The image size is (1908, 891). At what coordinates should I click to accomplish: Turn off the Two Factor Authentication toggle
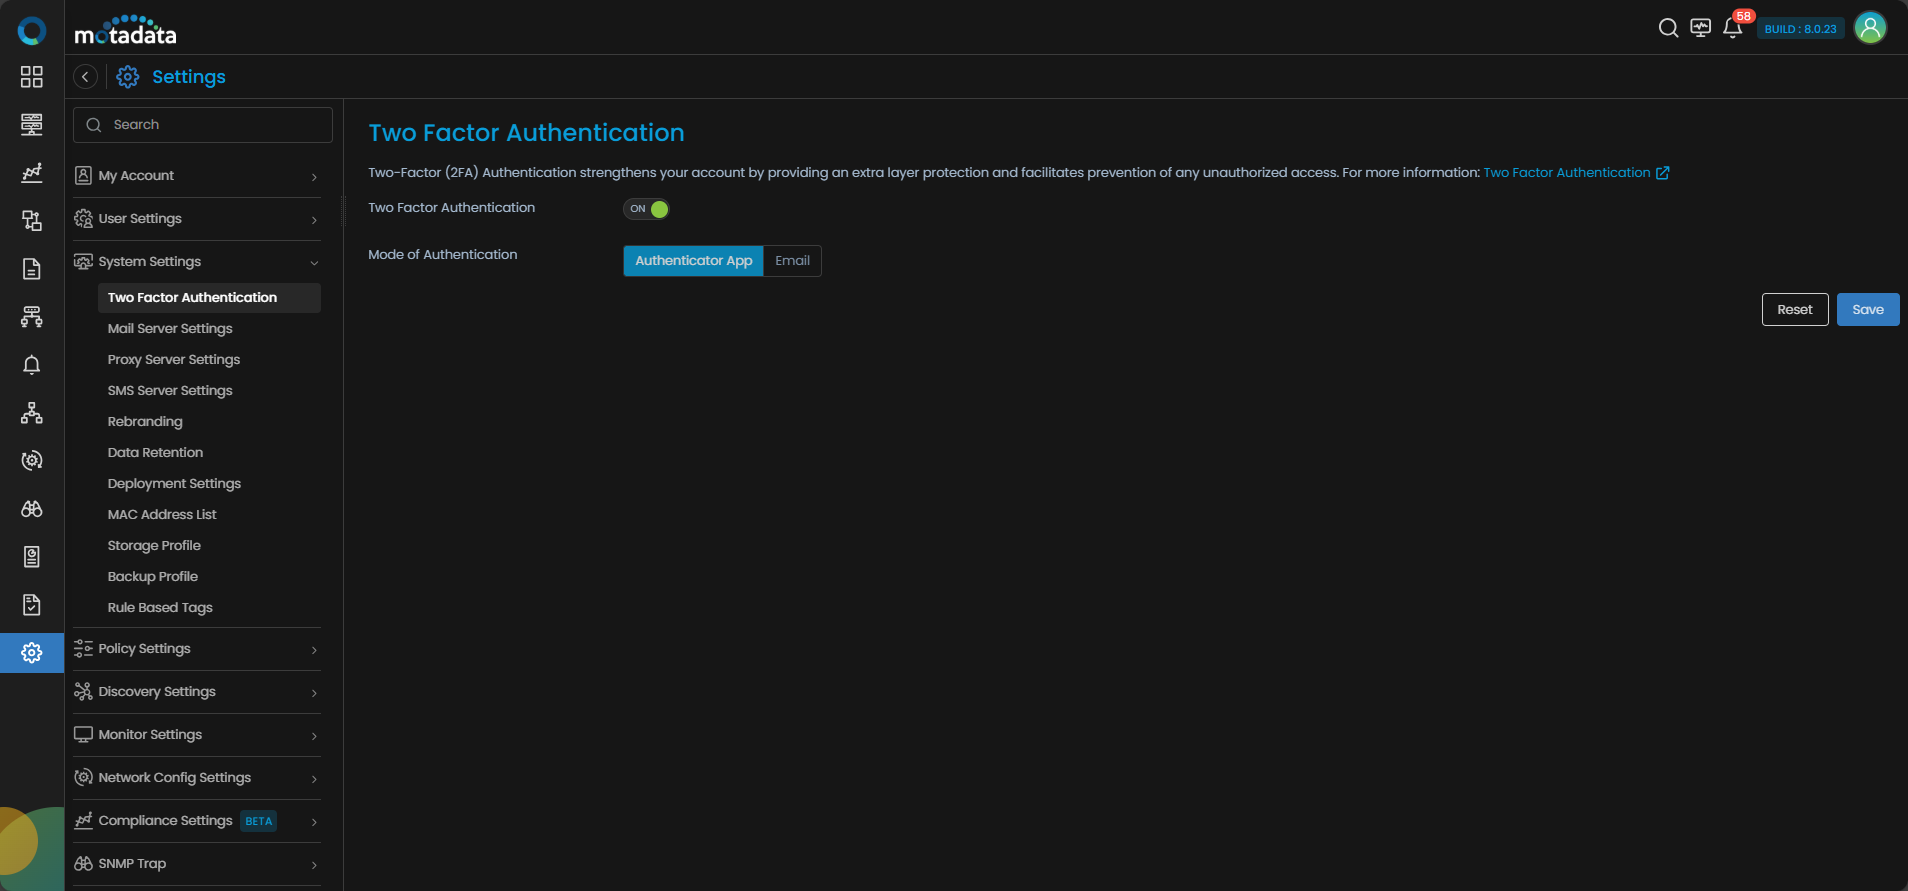click(x=646, y=209)
